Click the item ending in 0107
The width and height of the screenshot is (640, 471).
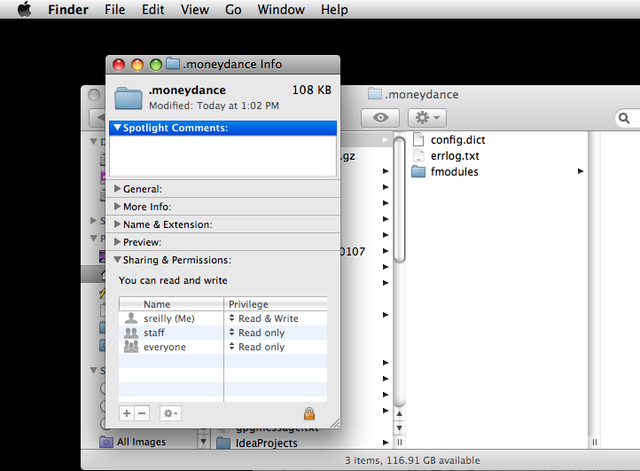click(353, 251)
